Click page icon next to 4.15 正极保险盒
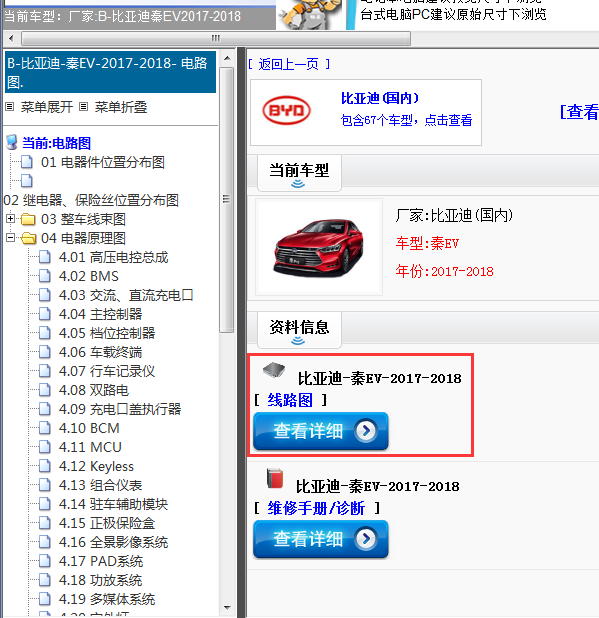This screenshot has height=618, width=599. point(45,523)
